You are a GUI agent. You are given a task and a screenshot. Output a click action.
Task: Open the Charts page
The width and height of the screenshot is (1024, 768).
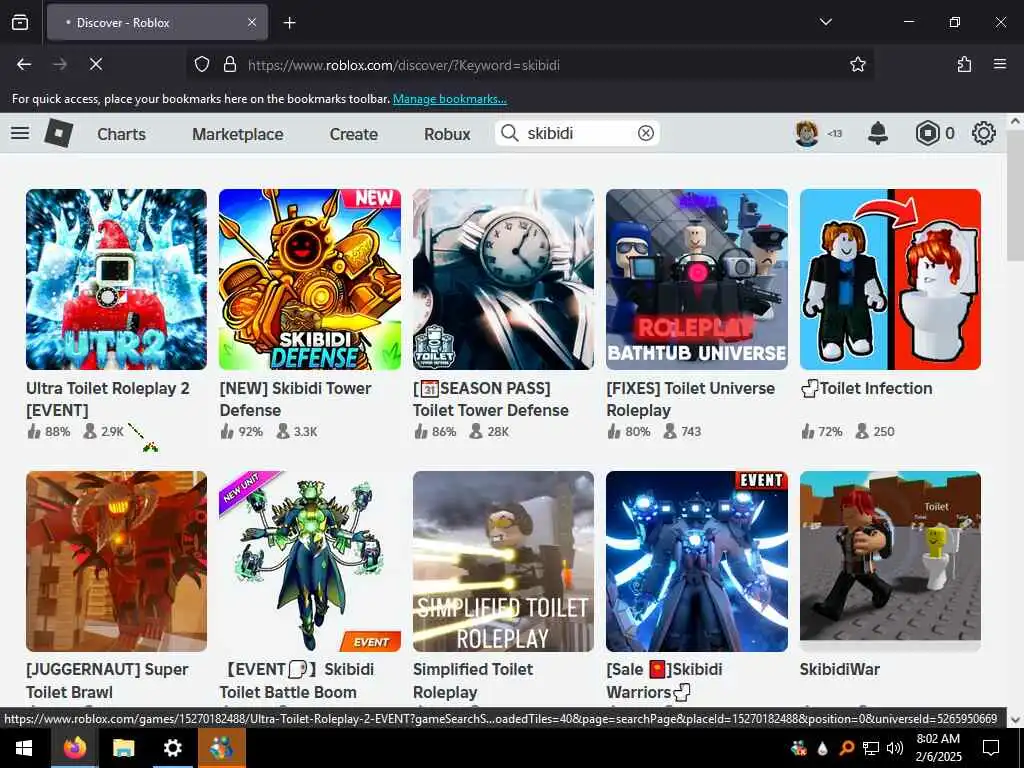[121, 134]
